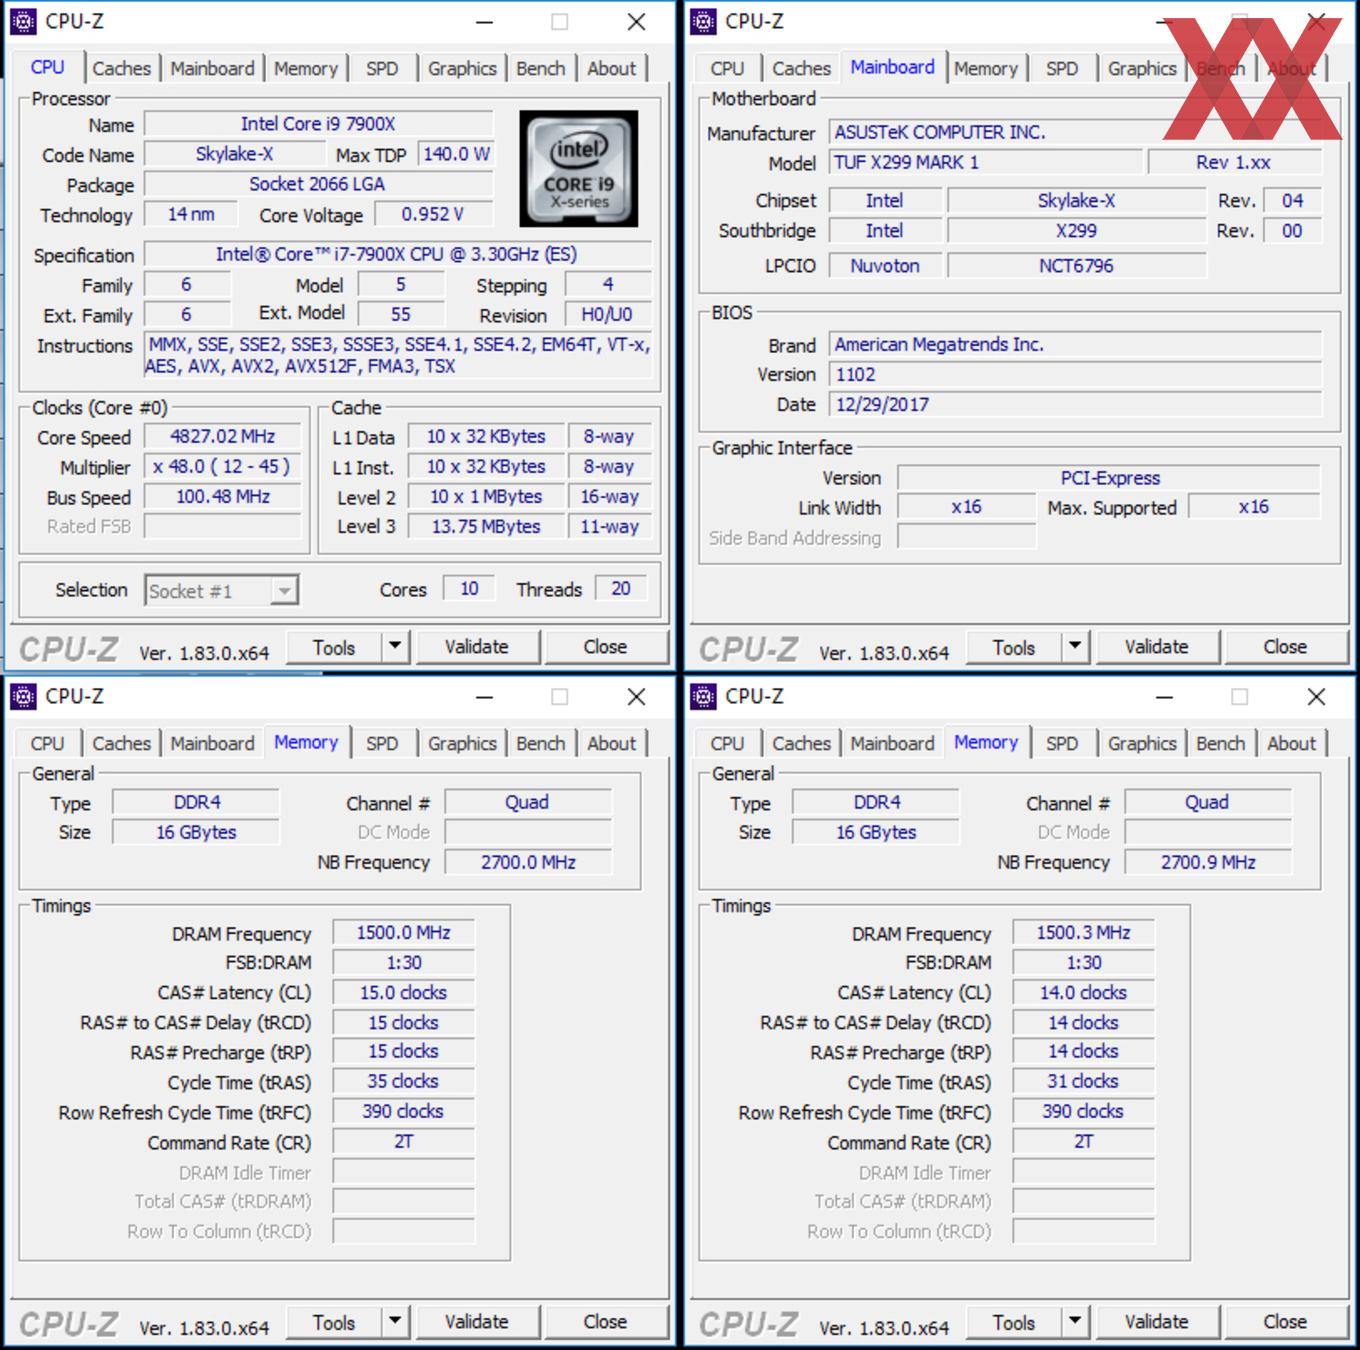Open Graphics tab in bottom-right Memory window

1142,743
